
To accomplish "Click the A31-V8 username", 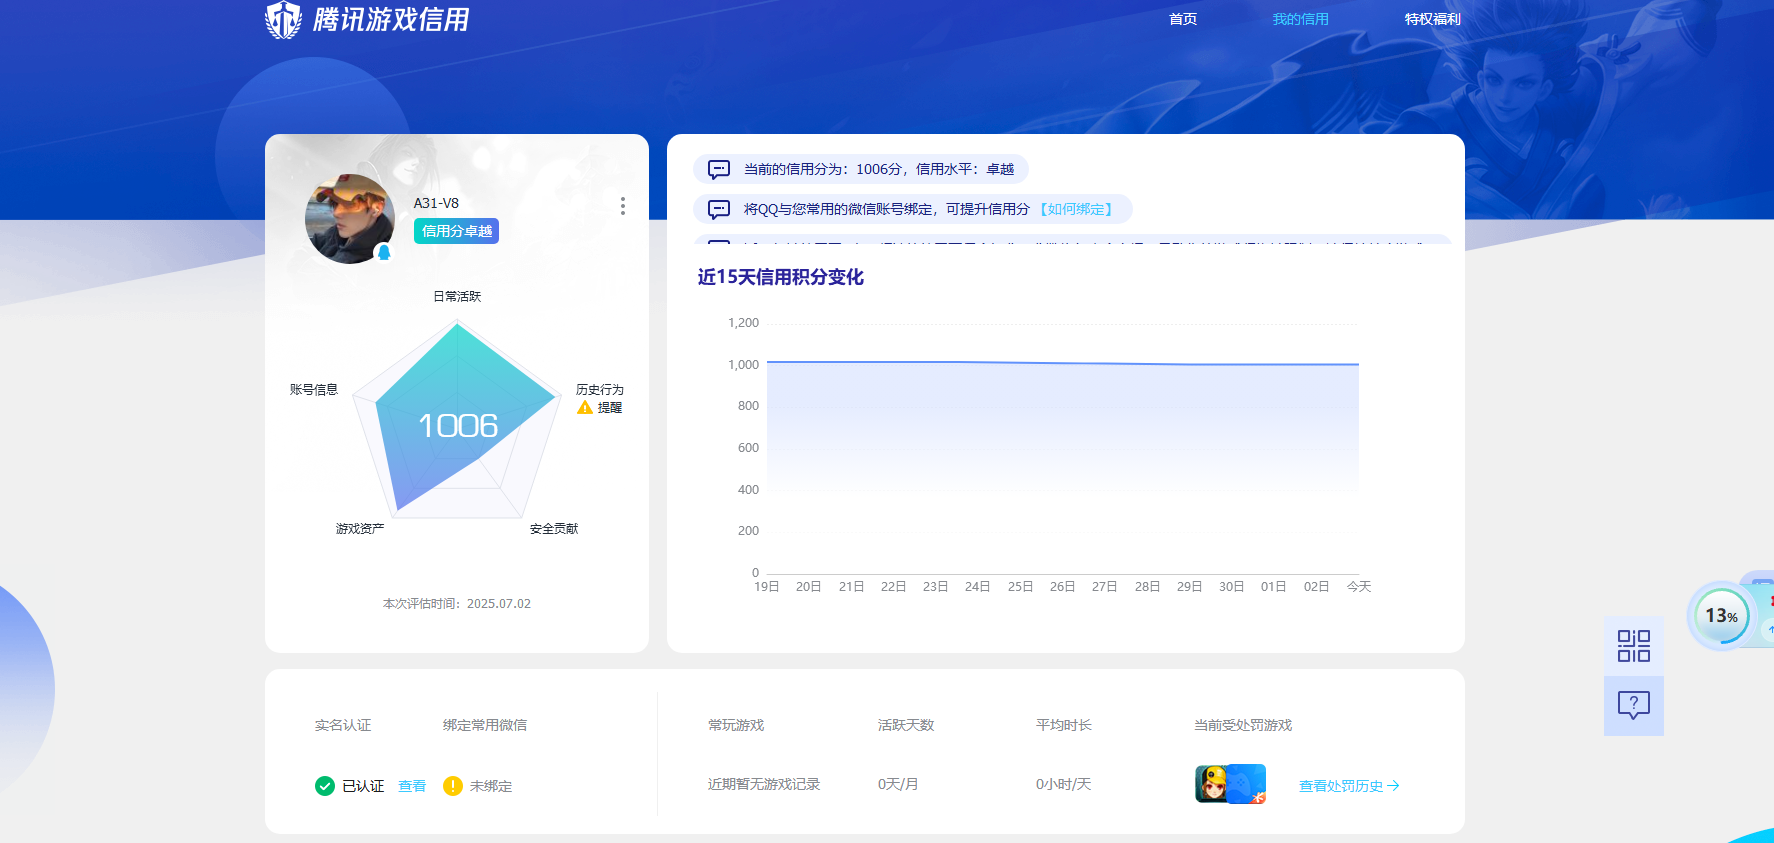I will [436, 203].
